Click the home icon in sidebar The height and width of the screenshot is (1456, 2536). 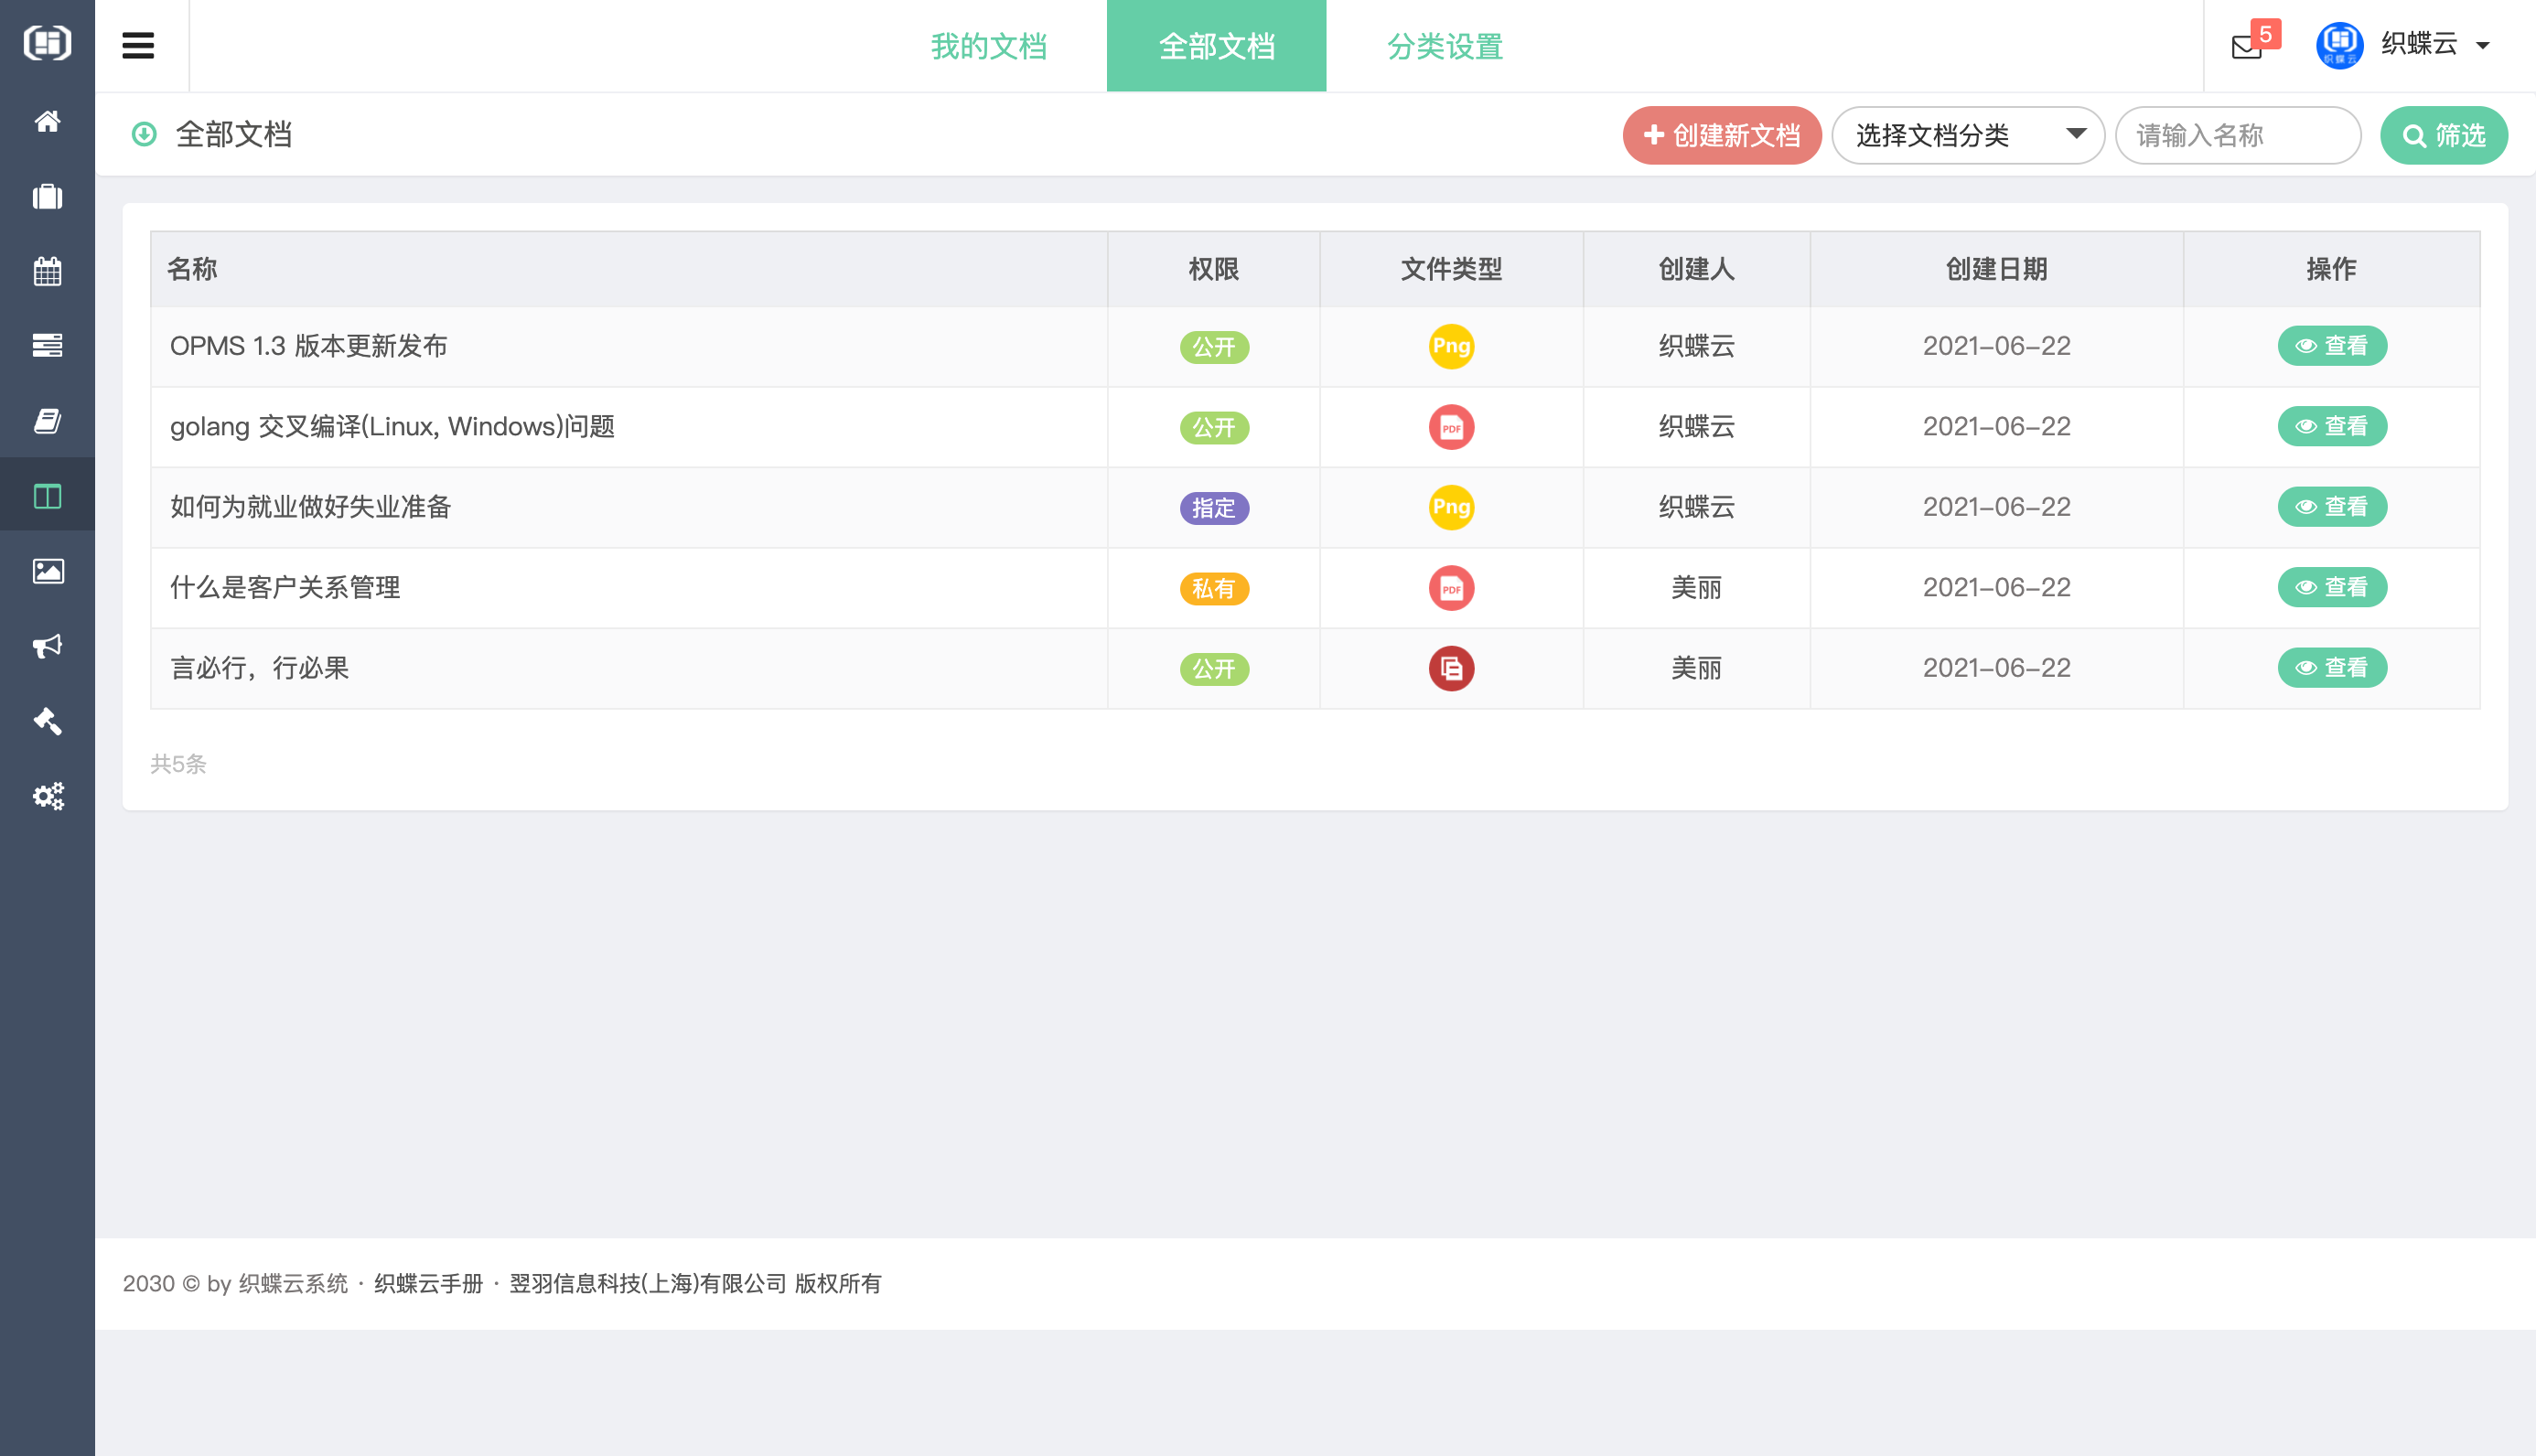coord(47,121)
